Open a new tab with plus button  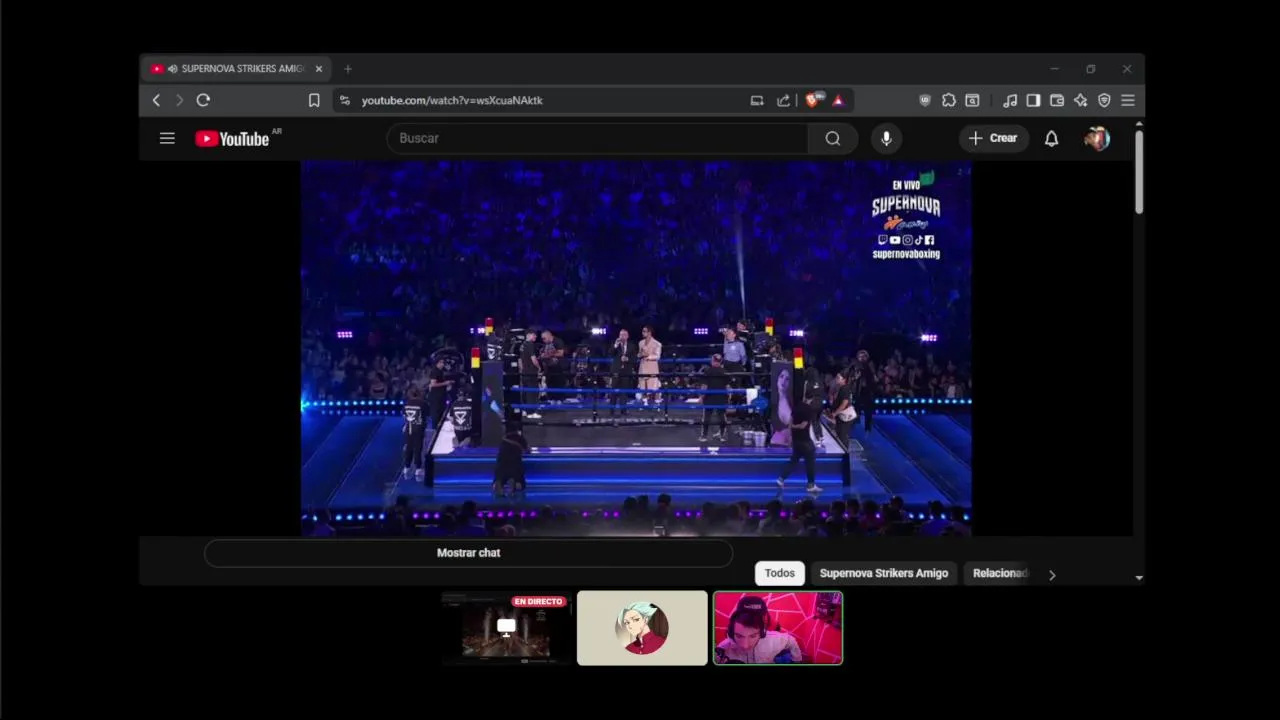pyautogui.click(x=348, y=69)
